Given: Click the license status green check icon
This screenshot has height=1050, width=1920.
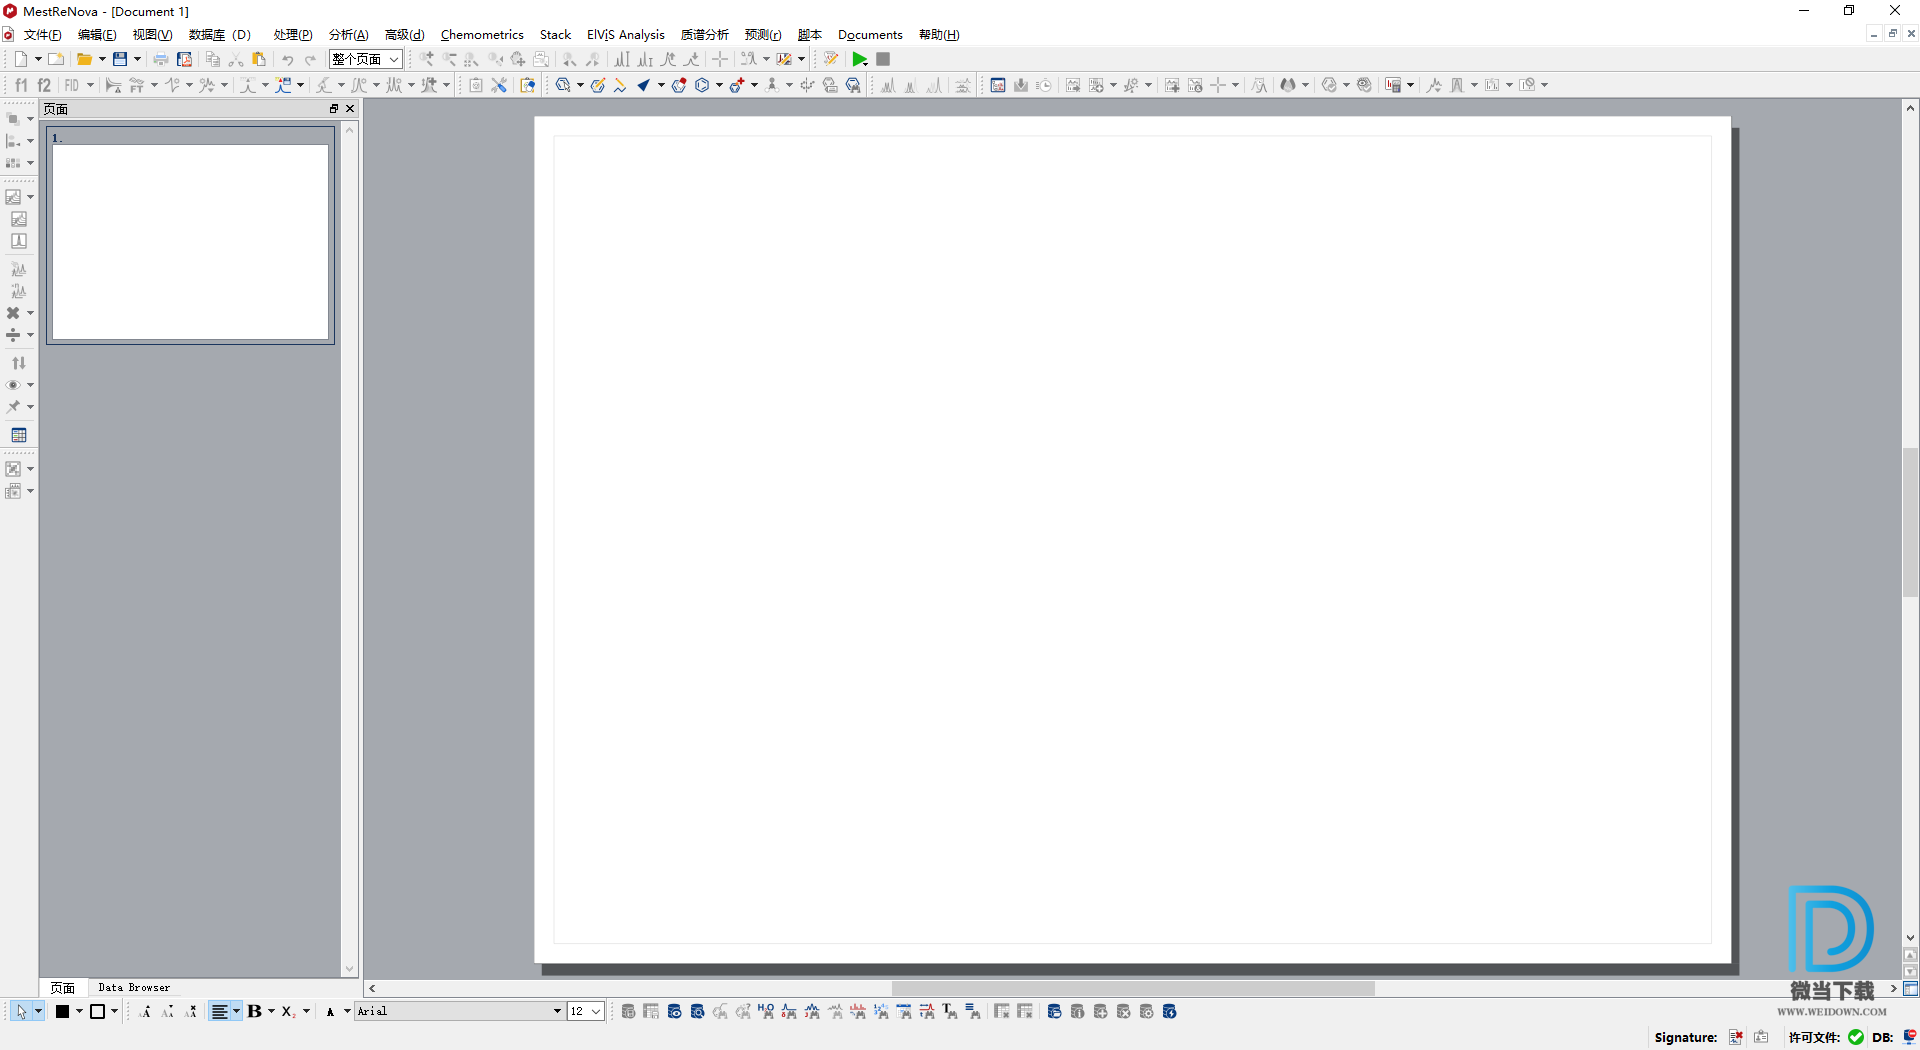Looking at the screenshot, I should (1856, 1037).
